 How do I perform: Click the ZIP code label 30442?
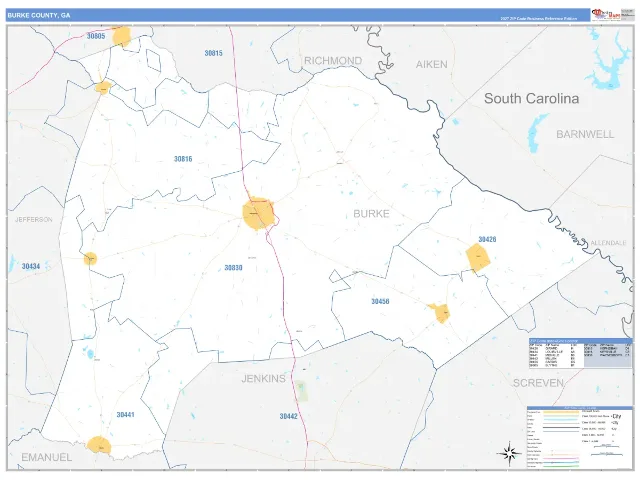pyautogui.click(x=289, y=416)
